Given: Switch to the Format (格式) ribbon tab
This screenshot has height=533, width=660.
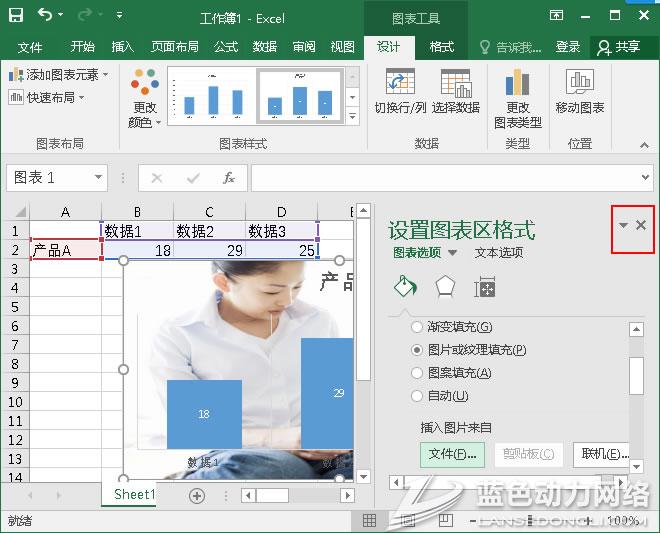Looking at the screenshot, I should point(441,47).
